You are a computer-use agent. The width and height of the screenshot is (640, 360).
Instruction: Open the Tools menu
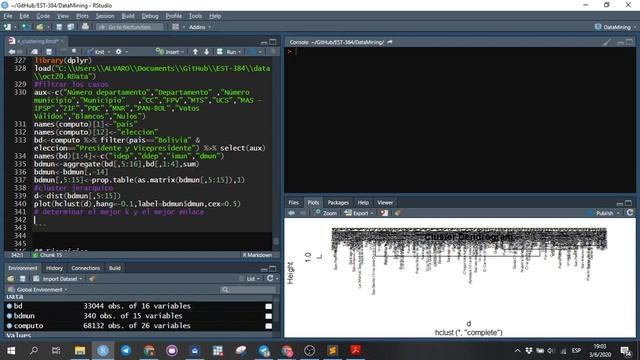195,16
